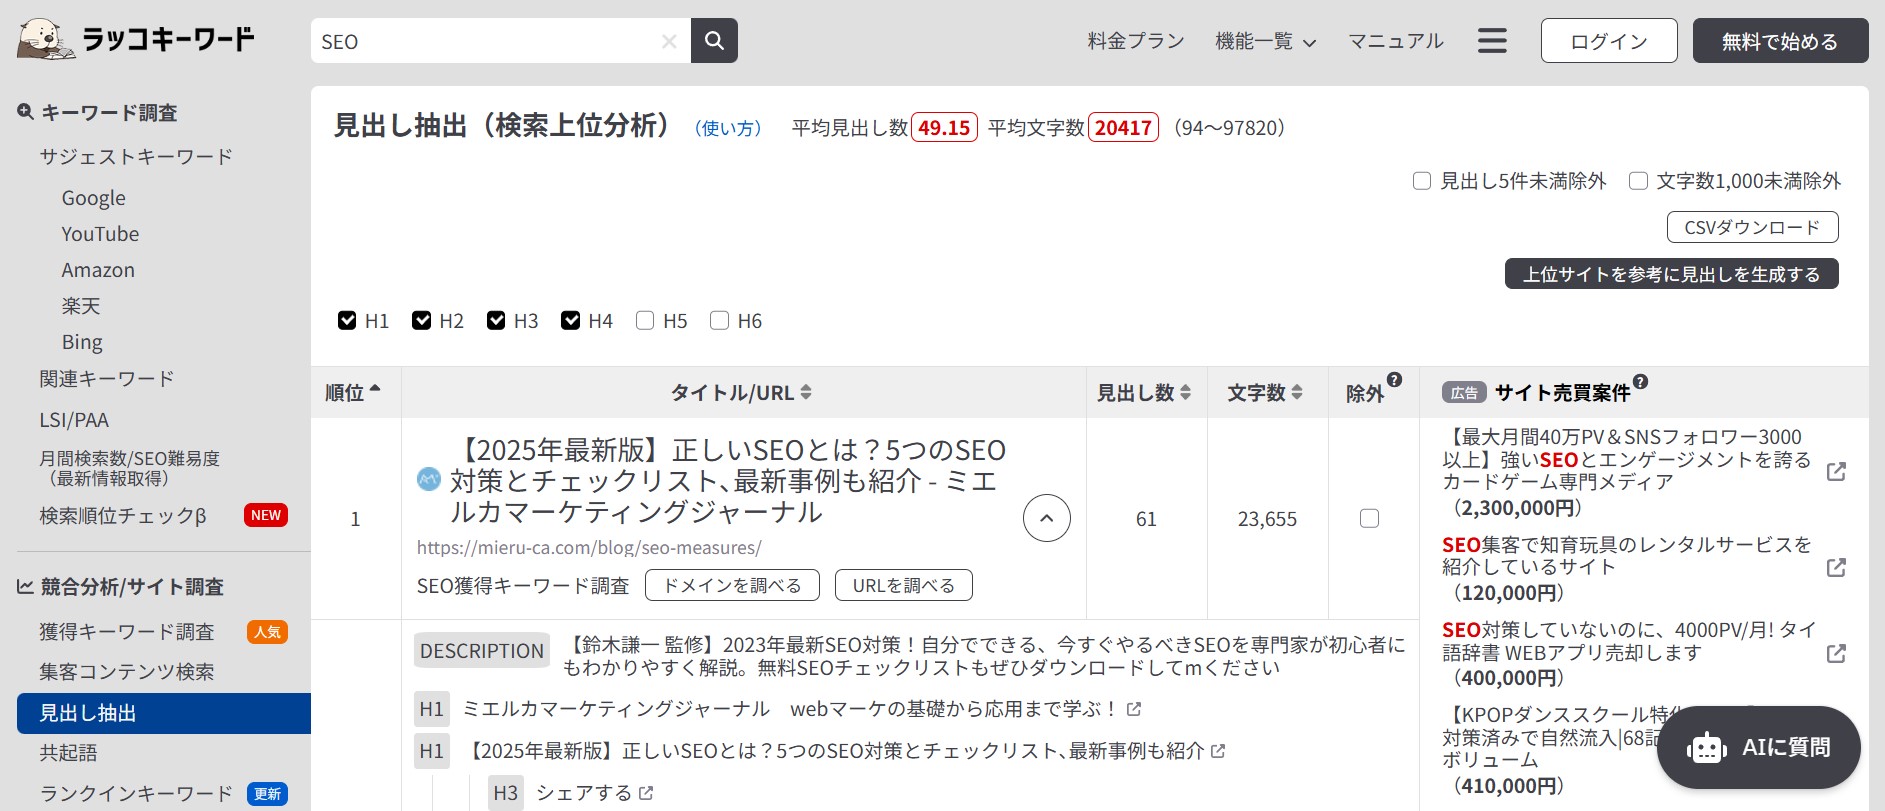Screen dimensions: 1885x811
Task: Click the CSVダウンロード button
Action: pos(1752,227)
